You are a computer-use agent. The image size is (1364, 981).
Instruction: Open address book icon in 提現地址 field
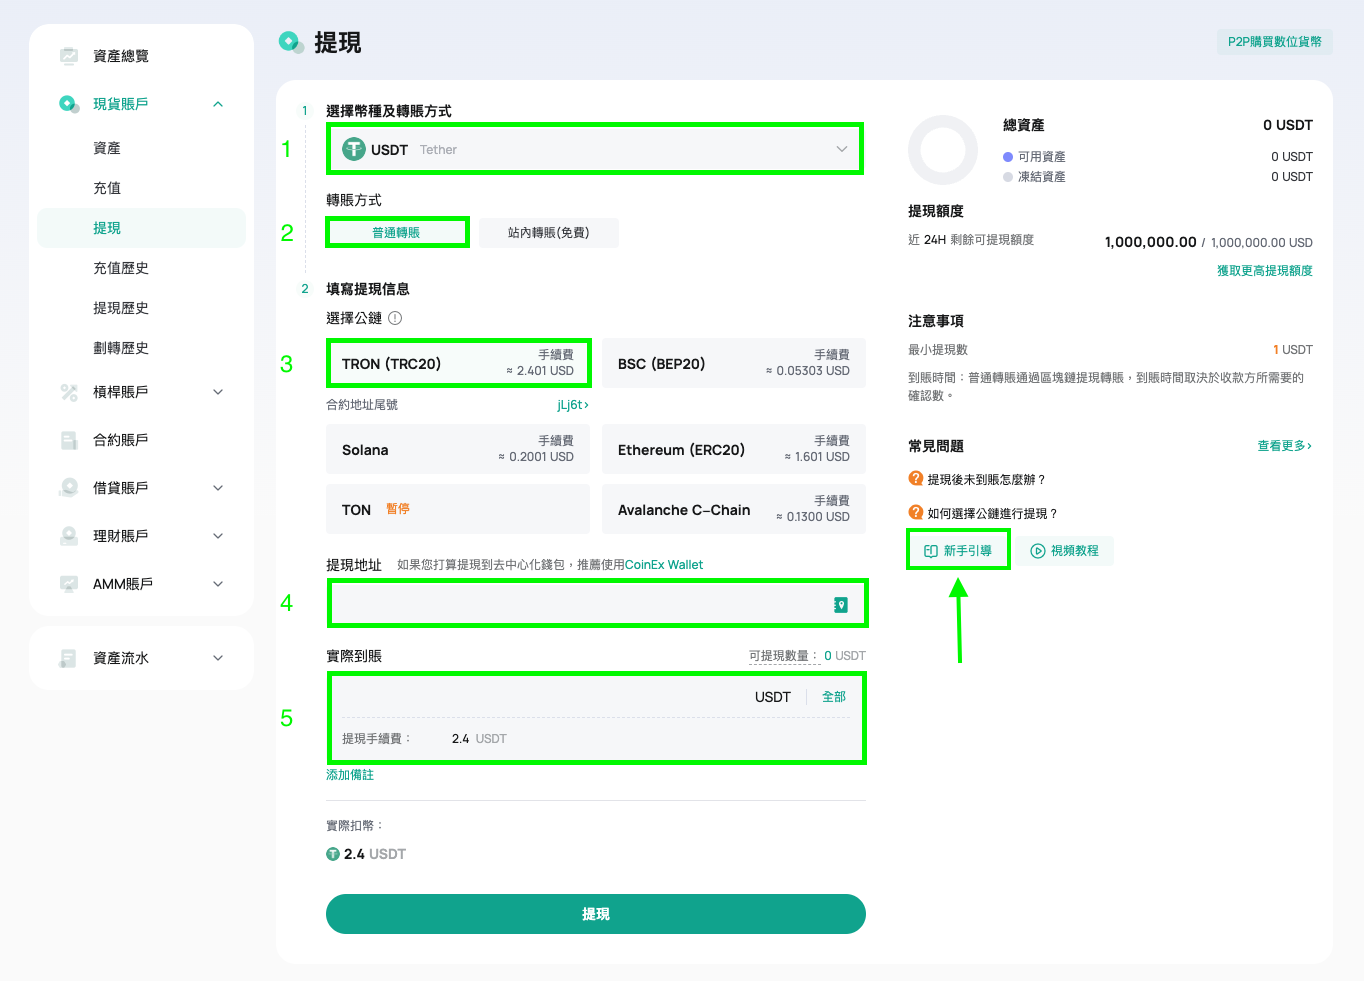click(x=841, y=604)
